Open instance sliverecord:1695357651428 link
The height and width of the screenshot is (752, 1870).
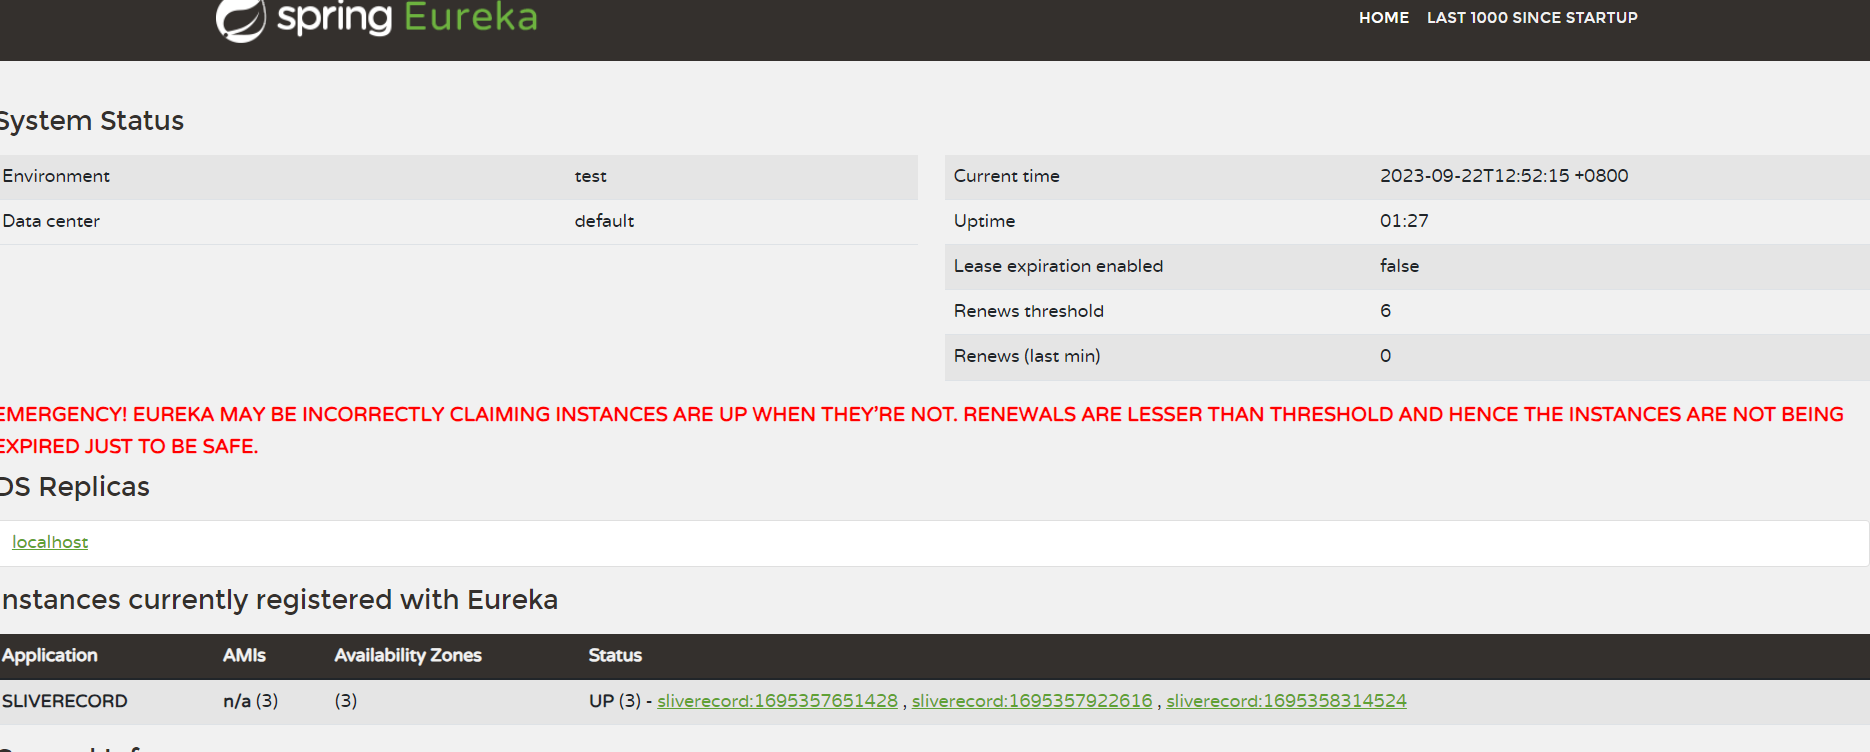[x=777, y=701]
